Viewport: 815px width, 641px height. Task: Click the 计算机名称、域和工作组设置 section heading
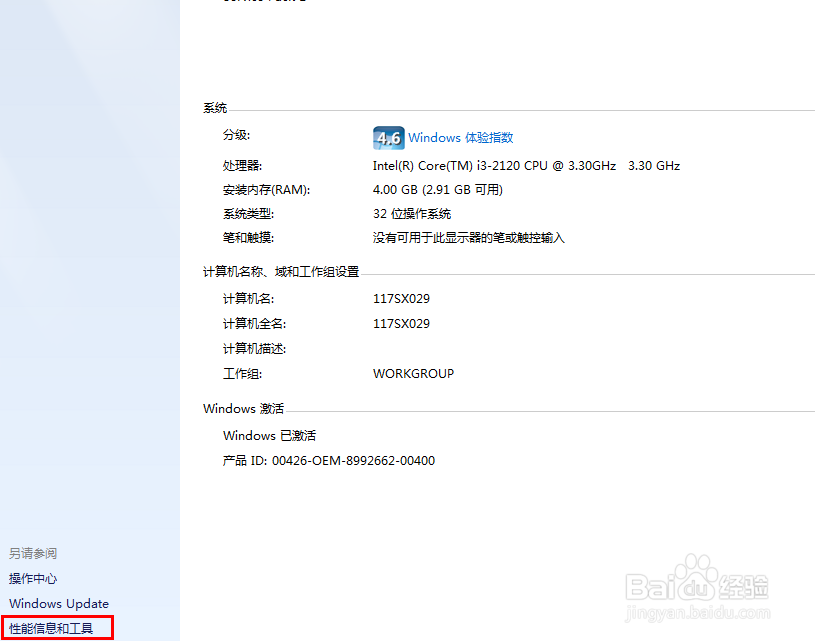281,272
